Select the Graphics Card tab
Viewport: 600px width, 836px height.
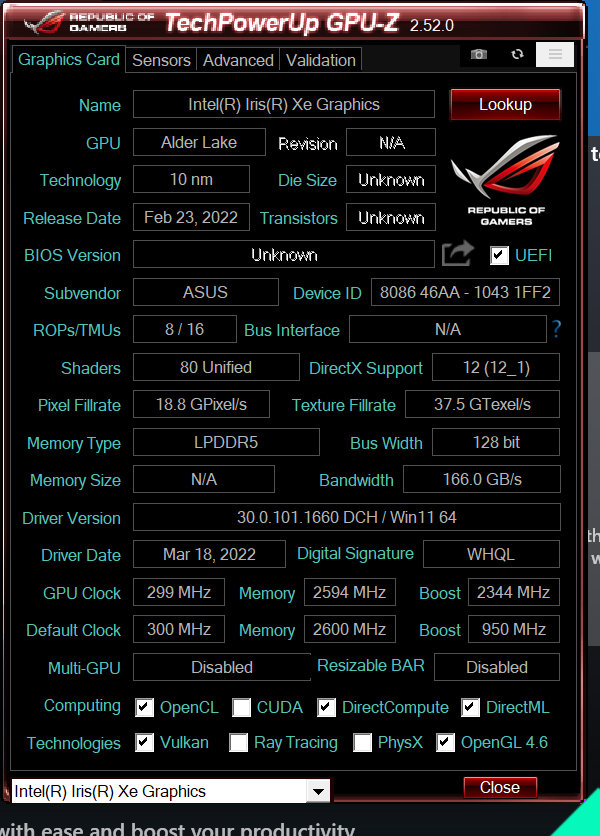pyautogui.click(x=68, y=59)
